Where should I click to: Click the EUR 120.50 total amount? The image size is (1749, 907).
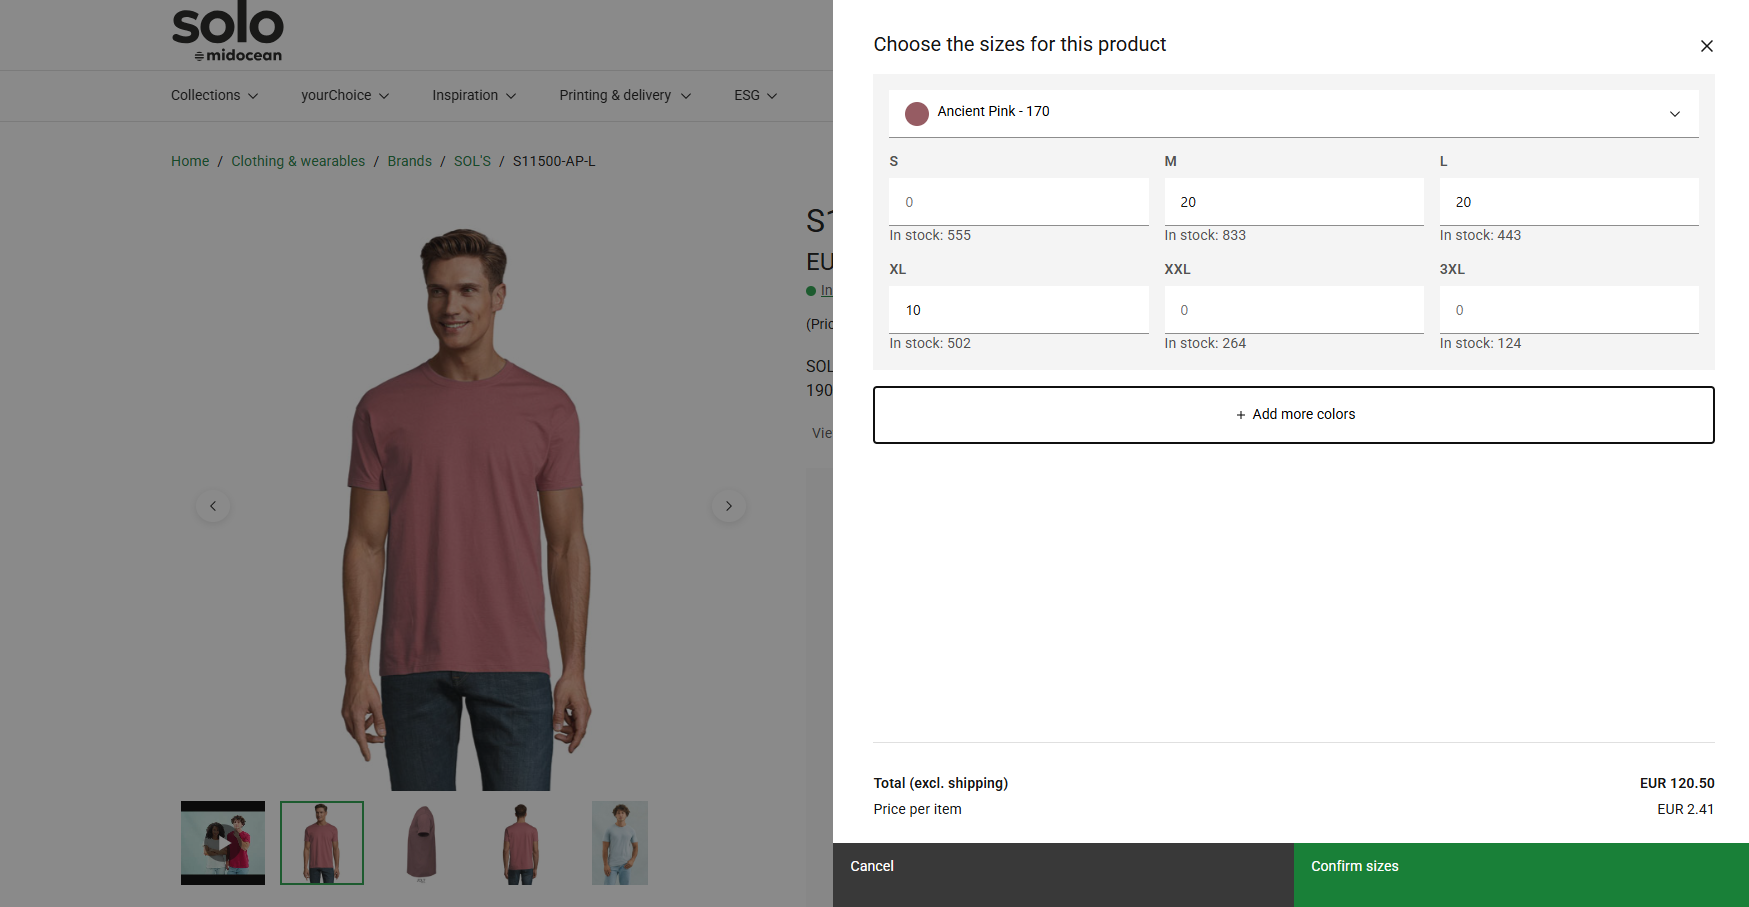[1677, 784]
